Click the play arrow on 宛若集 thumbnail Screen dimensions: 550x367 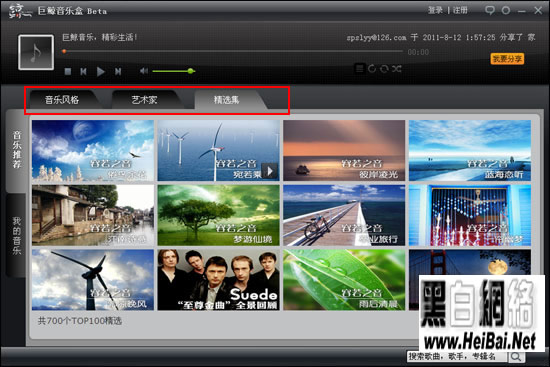coord(270,171)
